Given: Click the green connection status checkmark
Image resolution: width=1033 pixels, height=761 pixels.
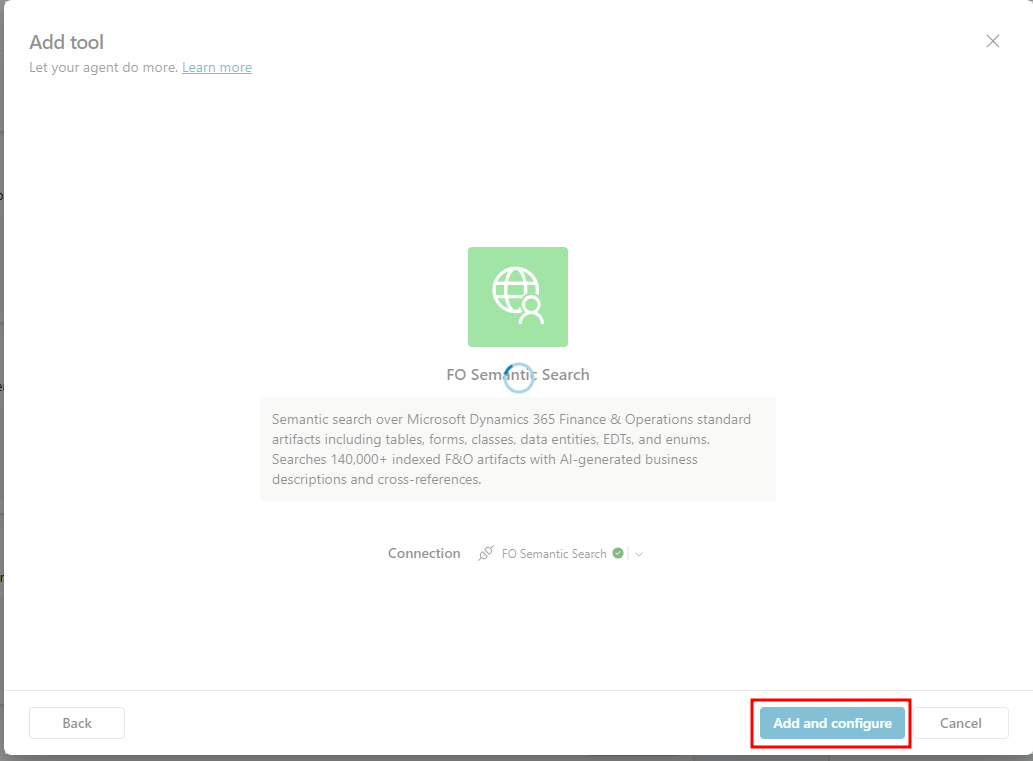Looking at the screenshot, I should pos(618,553).
